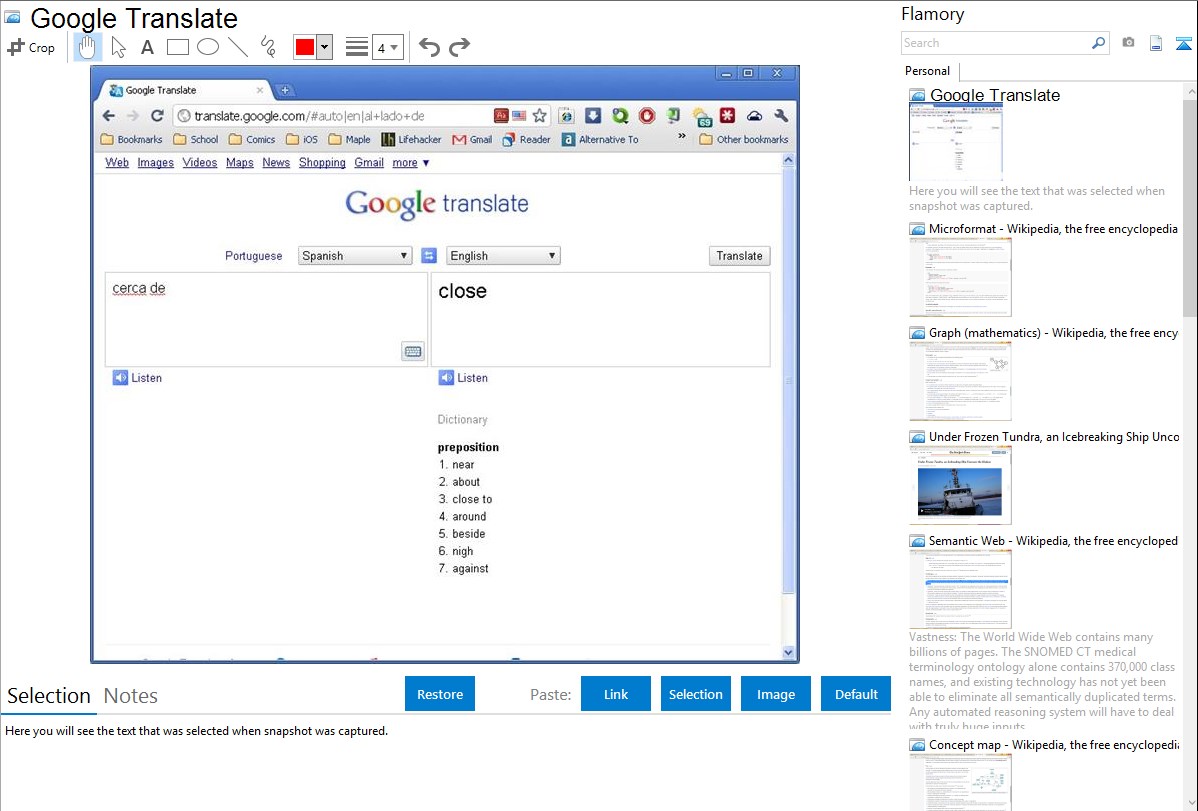Choose the arrow pointer selection tool
The image size is (1198, 811).
(118, 47)
